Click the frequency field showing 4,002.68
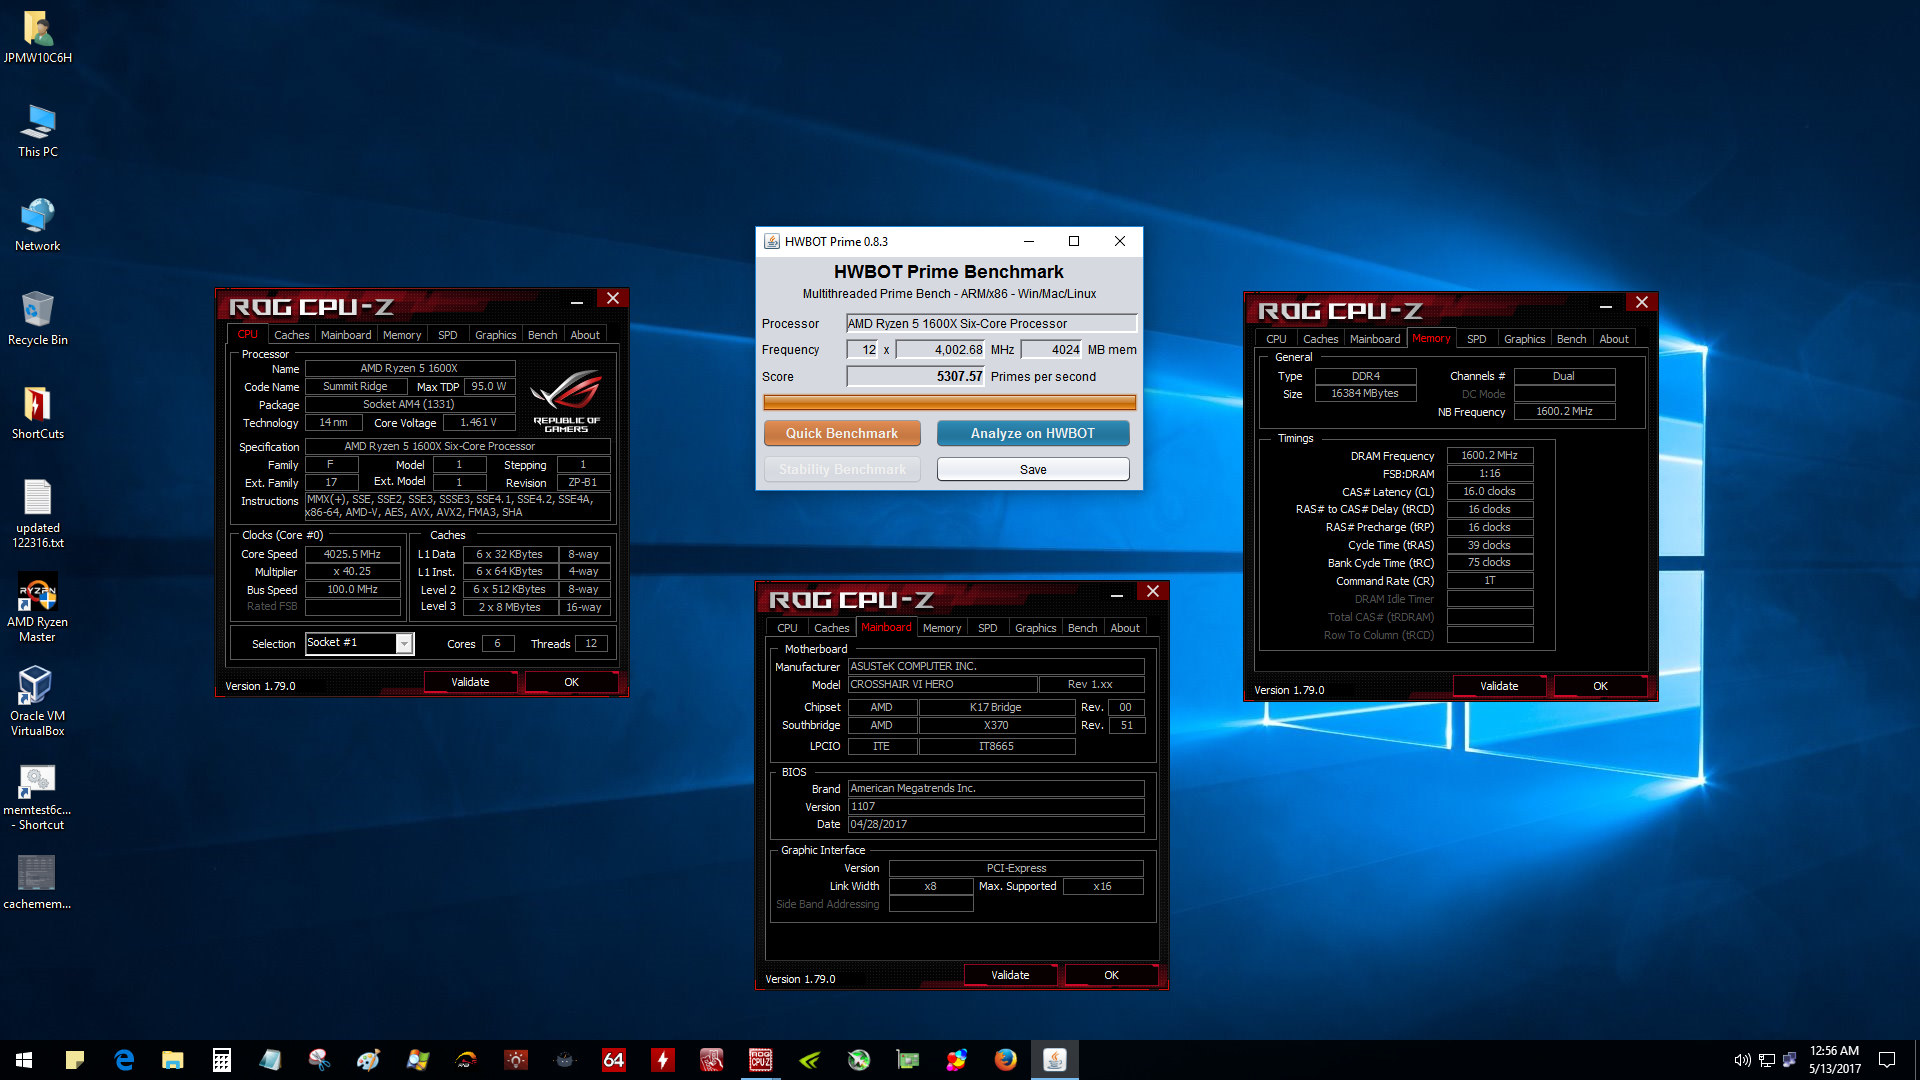 click(941, 349)
